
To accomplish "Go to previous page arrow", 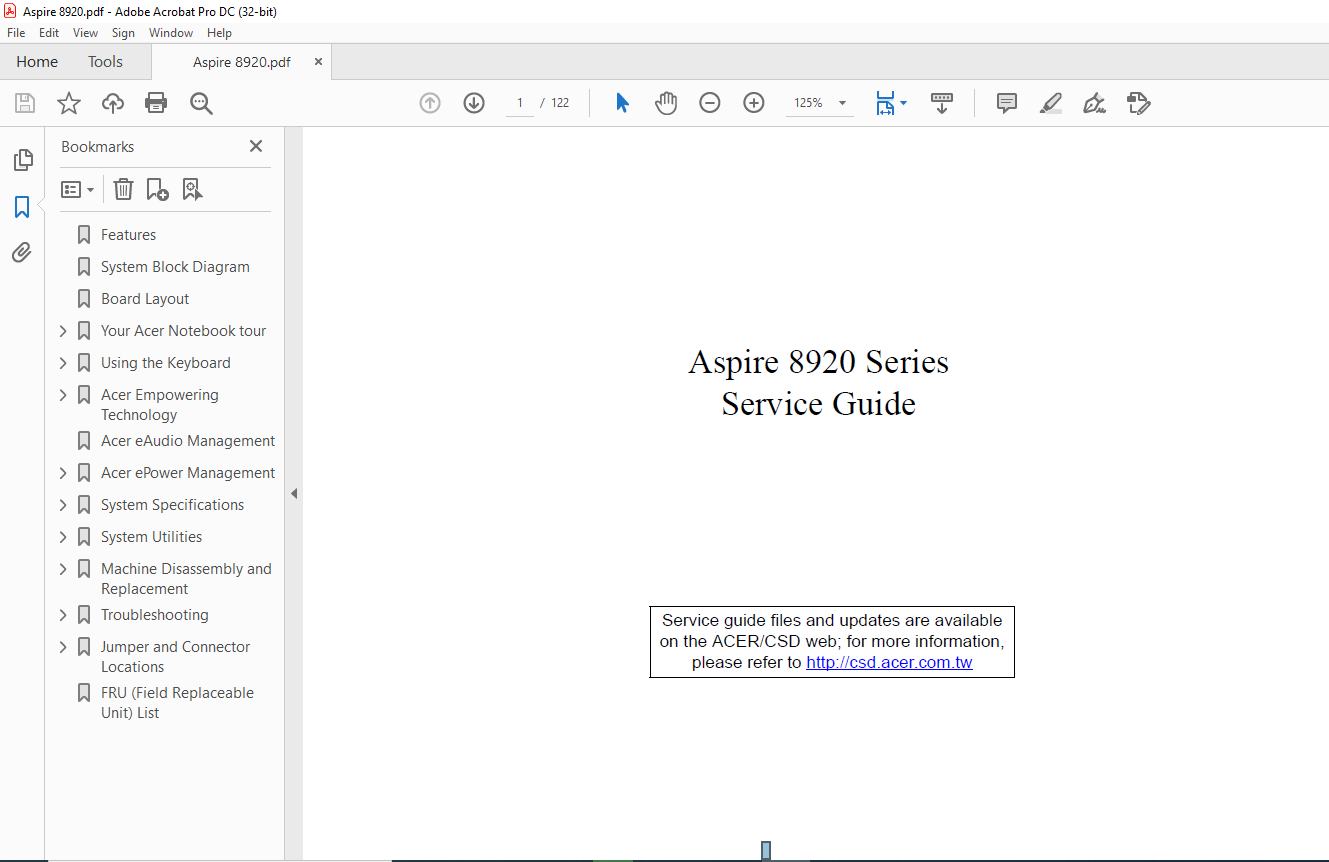I will (x=430, y=103).
